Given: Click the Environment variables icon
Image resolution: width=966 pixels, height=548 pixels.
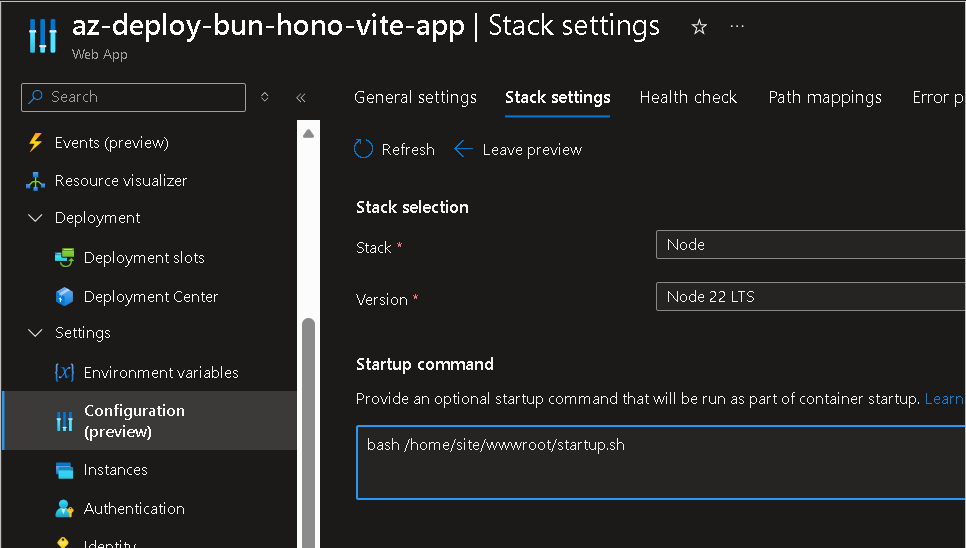Looking at the screenshot, I should pyautogui.click(x=65, y=373).
